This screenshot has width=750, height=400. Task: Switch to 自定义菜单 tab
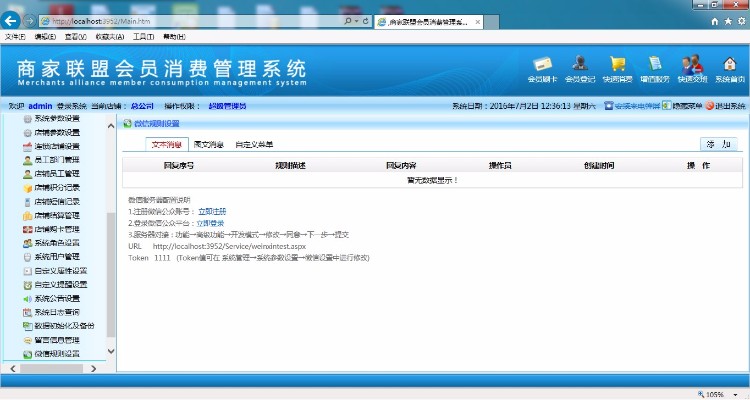click(x=254, y=144)
